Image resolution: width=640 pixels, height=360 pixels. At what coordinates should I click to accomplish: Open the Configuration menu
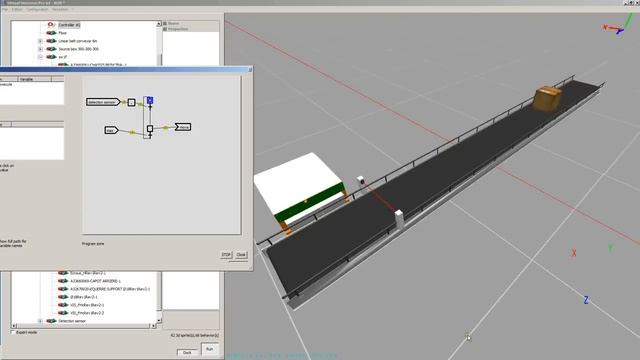(x=37, y=9)
